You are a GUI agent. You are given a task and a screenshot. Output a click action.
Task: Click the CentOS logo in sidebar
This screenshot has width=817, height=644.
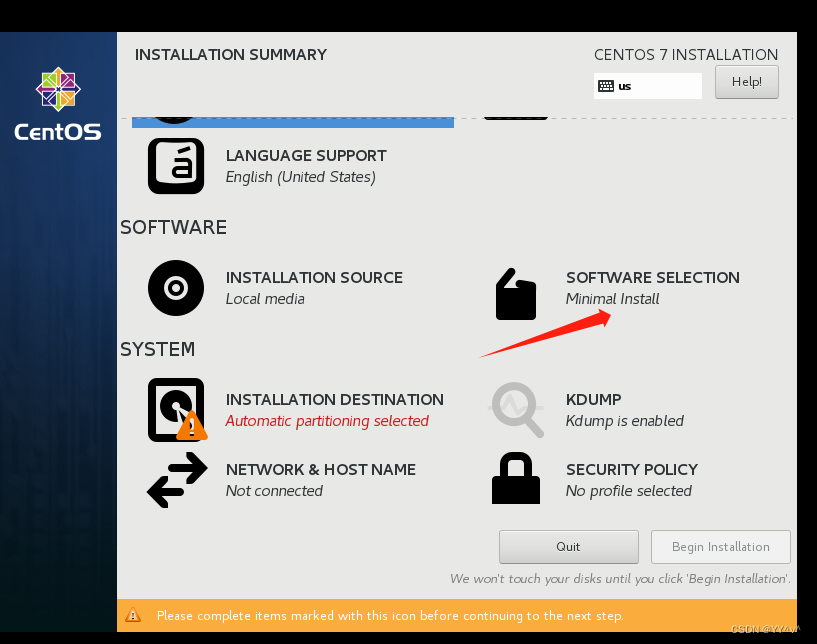click(58, 105)
